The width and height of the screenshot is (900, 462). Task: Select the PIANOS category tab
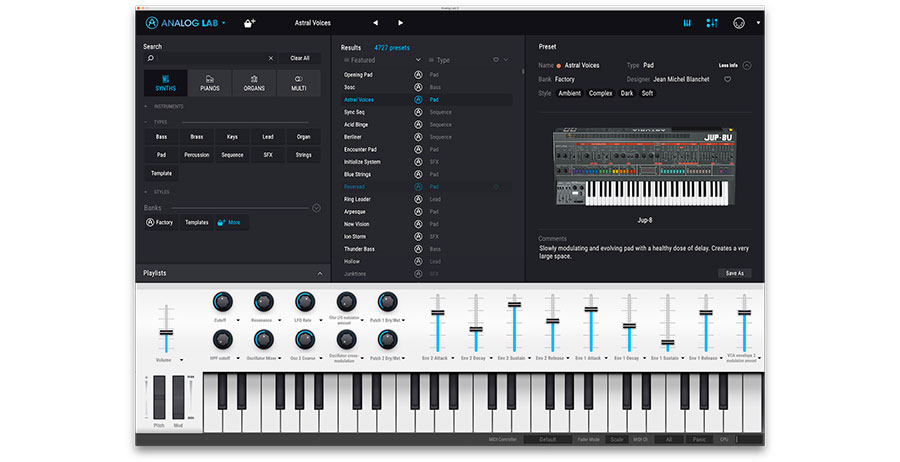(x=210, y=83)
